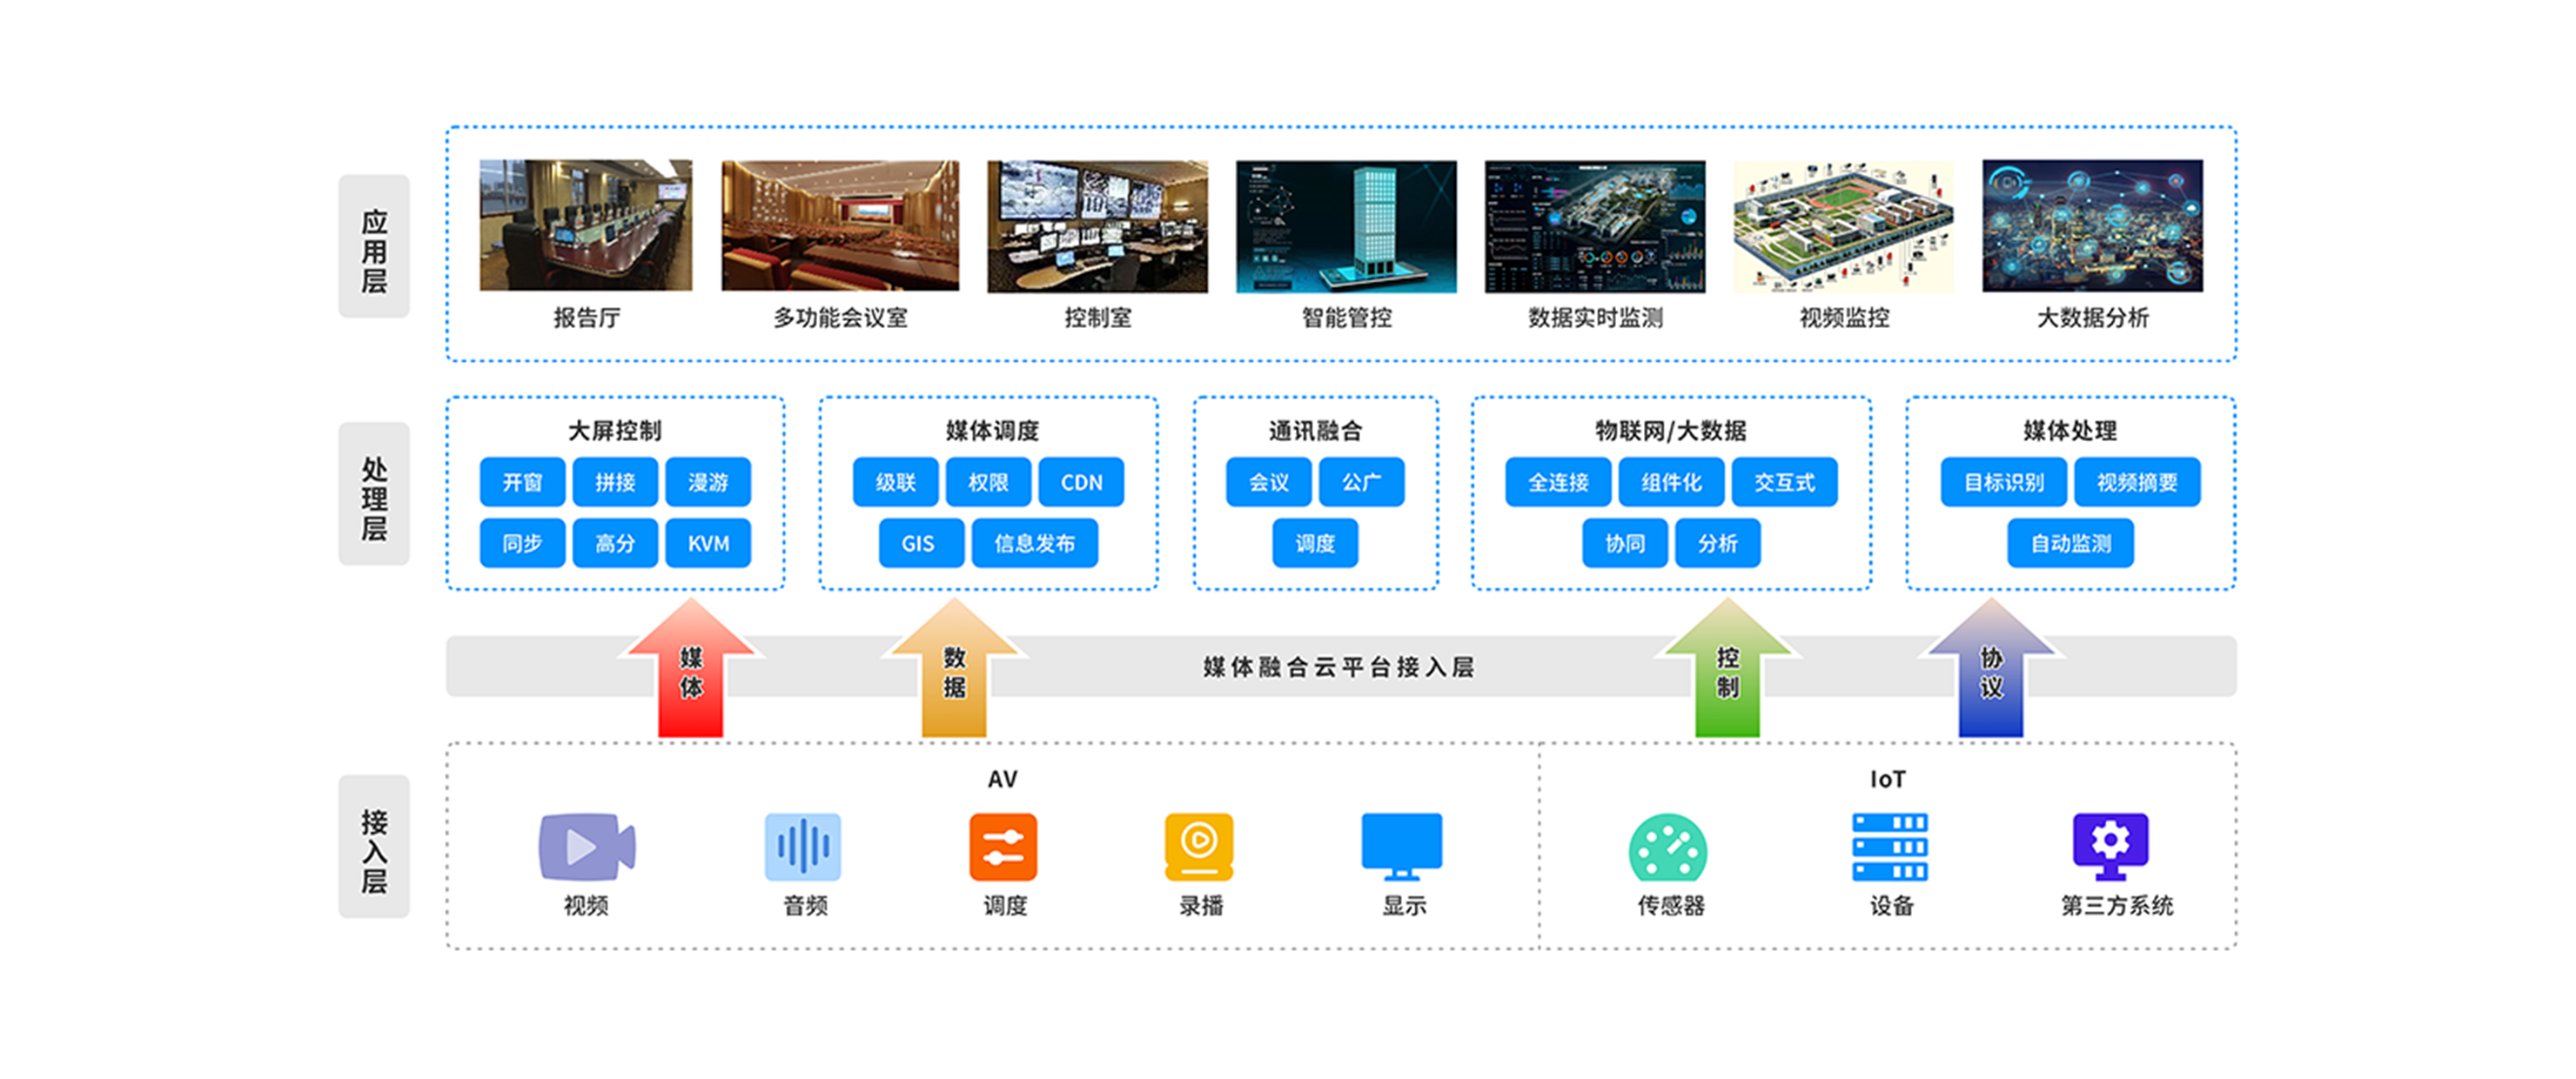
Task: Select the 设备 server rack icon
Action: coord(1890,846)
